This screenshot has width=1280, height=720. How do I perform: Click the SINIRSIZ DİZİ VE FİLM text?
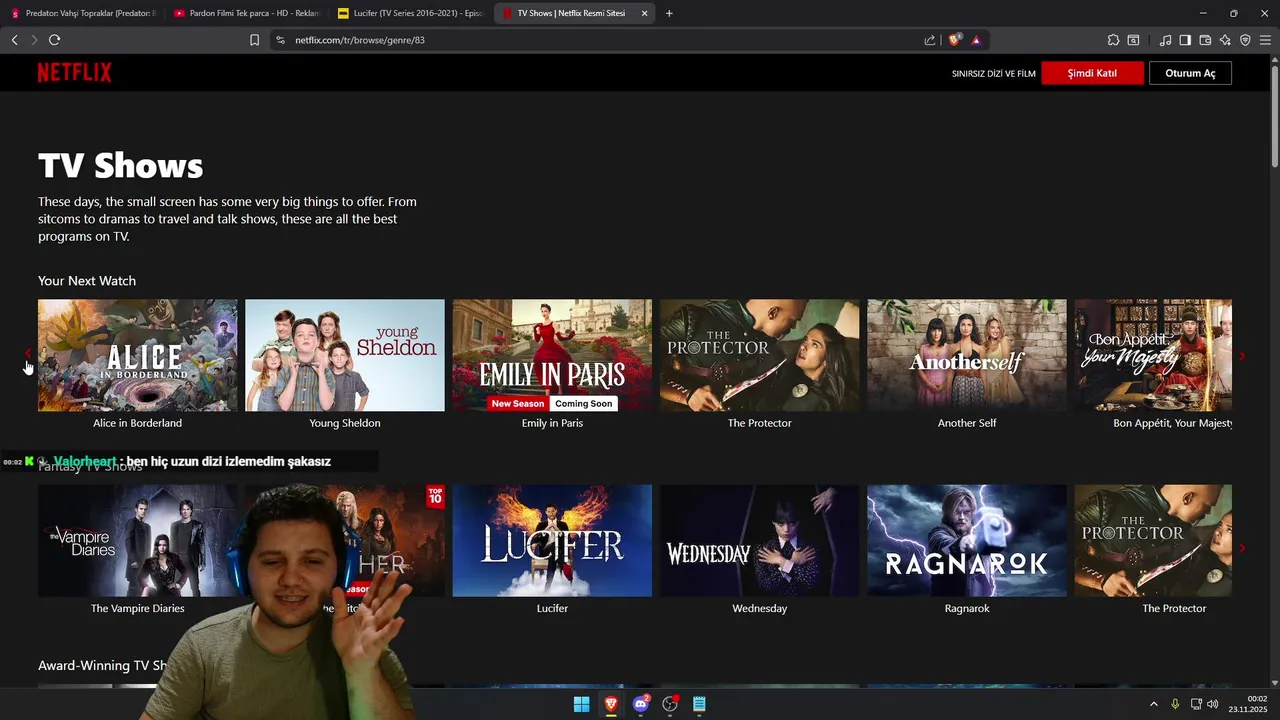point(994,74)
